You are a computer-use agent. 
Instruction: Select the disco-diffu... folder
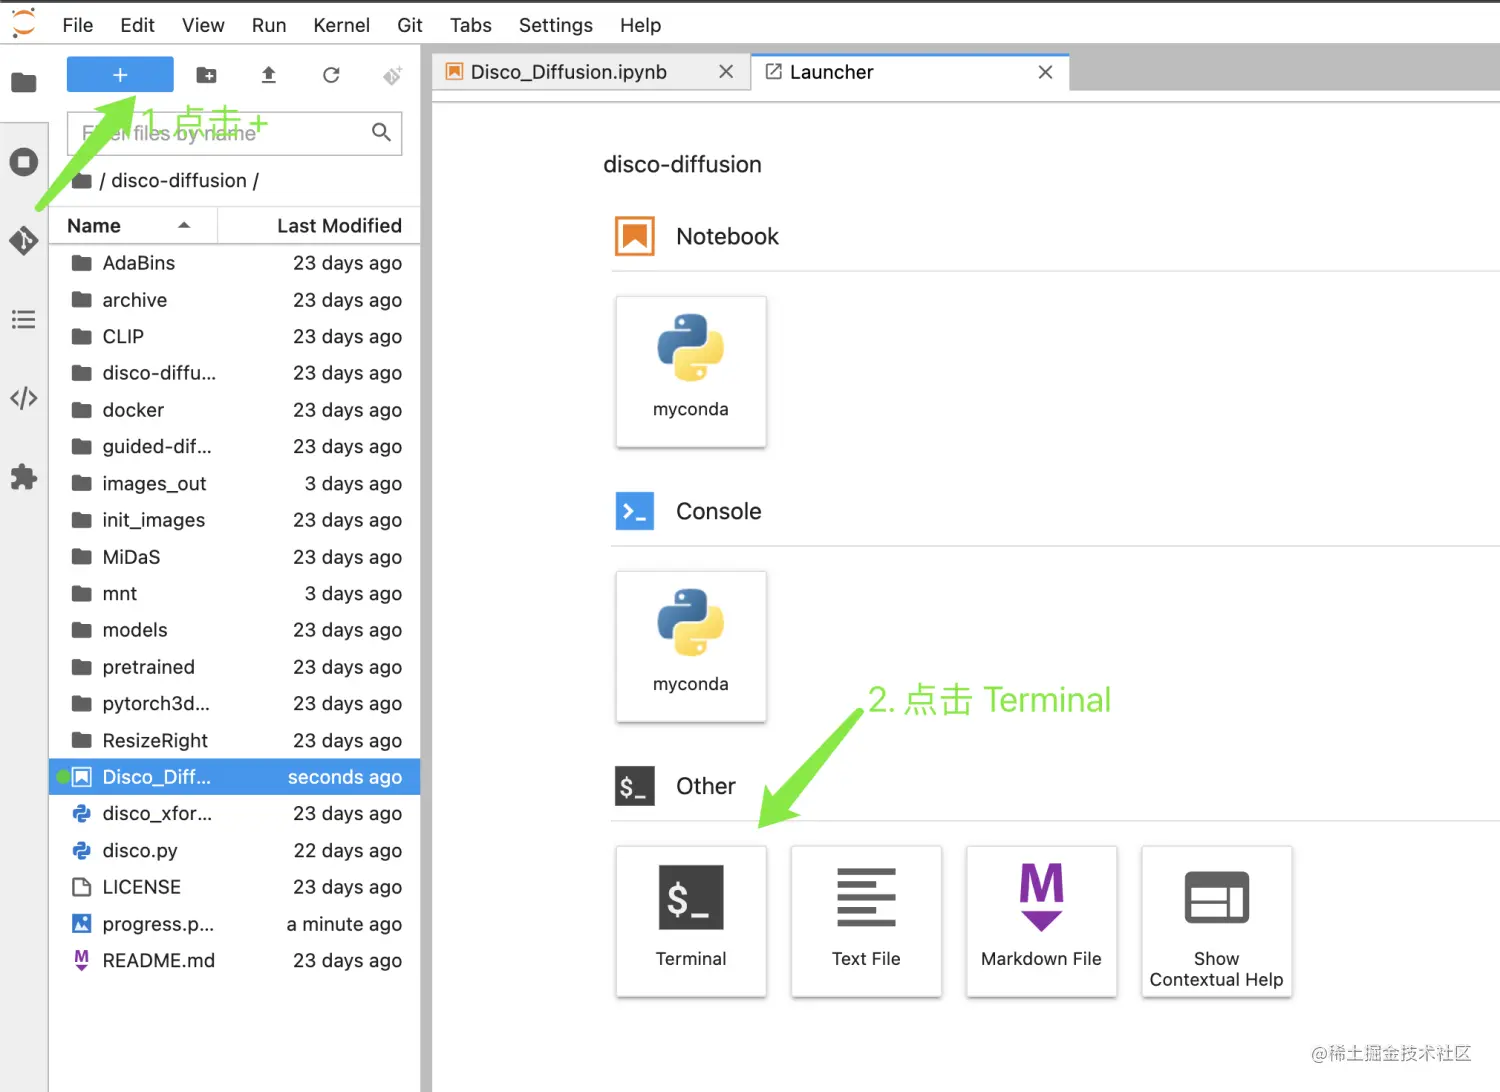(x=234, y=373)
